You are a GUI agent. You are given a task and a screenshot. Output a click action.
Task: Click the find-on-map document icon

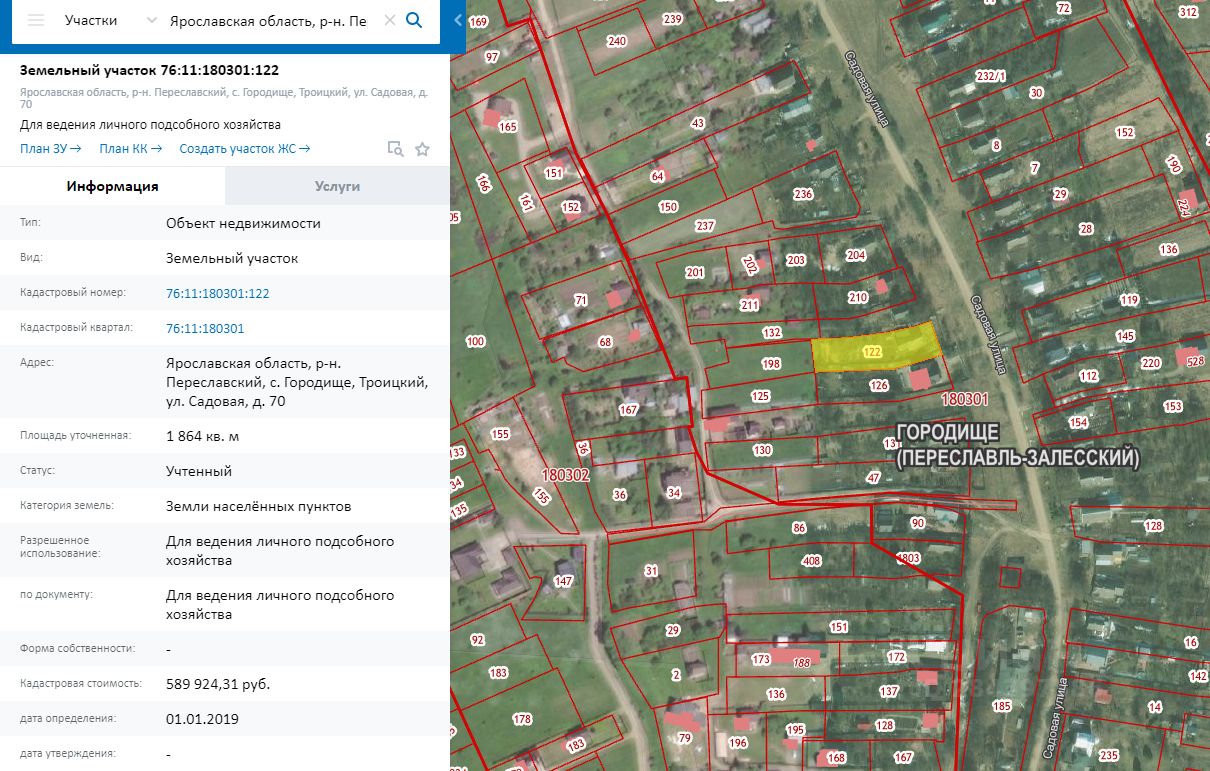(396, 149)
